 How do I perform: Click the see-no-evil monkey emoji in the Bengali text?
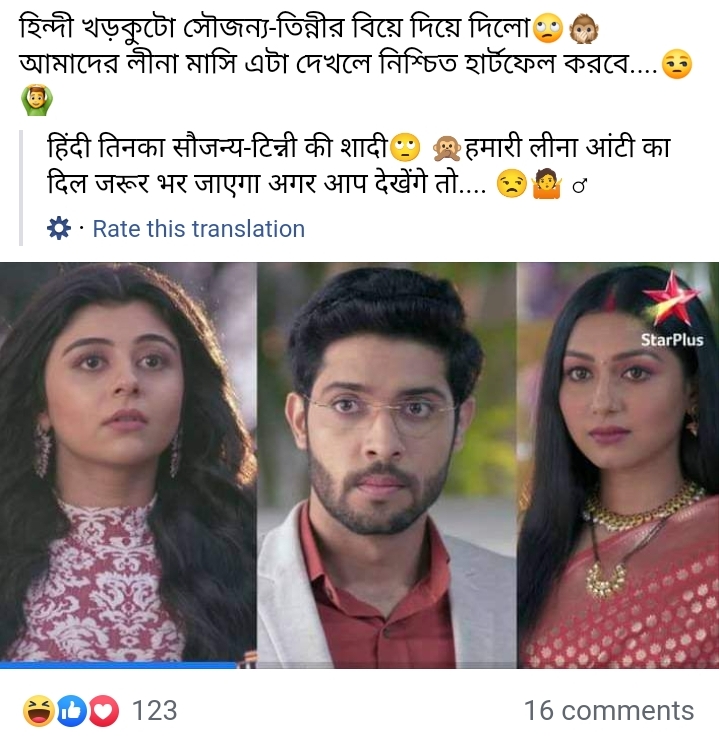click(x=583, y=28)
